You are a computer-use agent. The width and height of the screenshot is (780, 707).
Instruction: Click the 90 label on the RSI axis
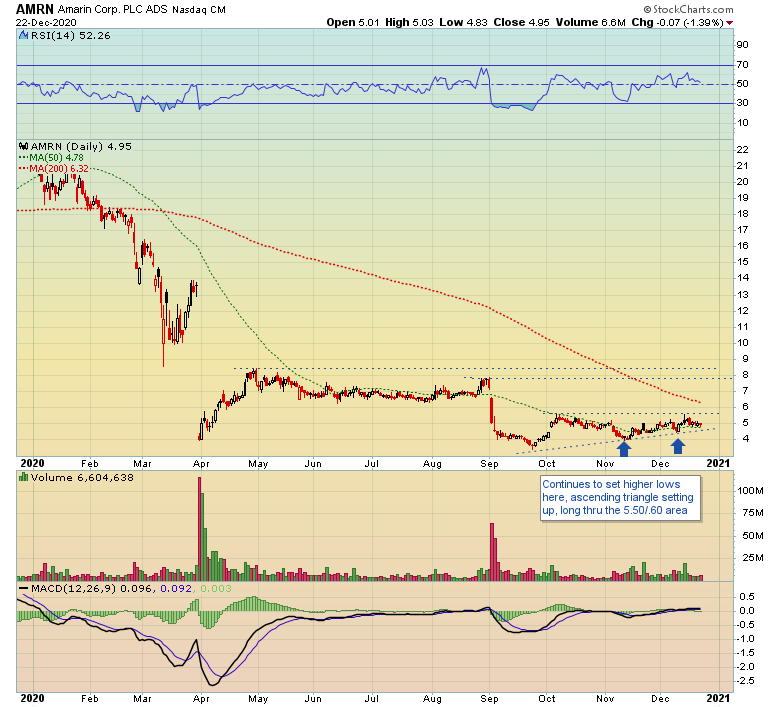(742, 45)
